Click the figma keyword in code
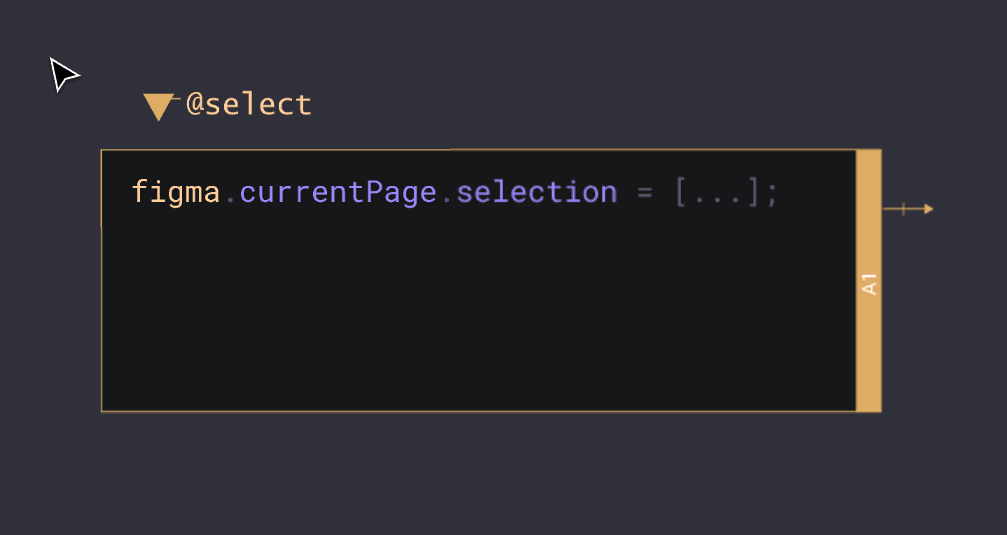 click(x=175, y=192)
